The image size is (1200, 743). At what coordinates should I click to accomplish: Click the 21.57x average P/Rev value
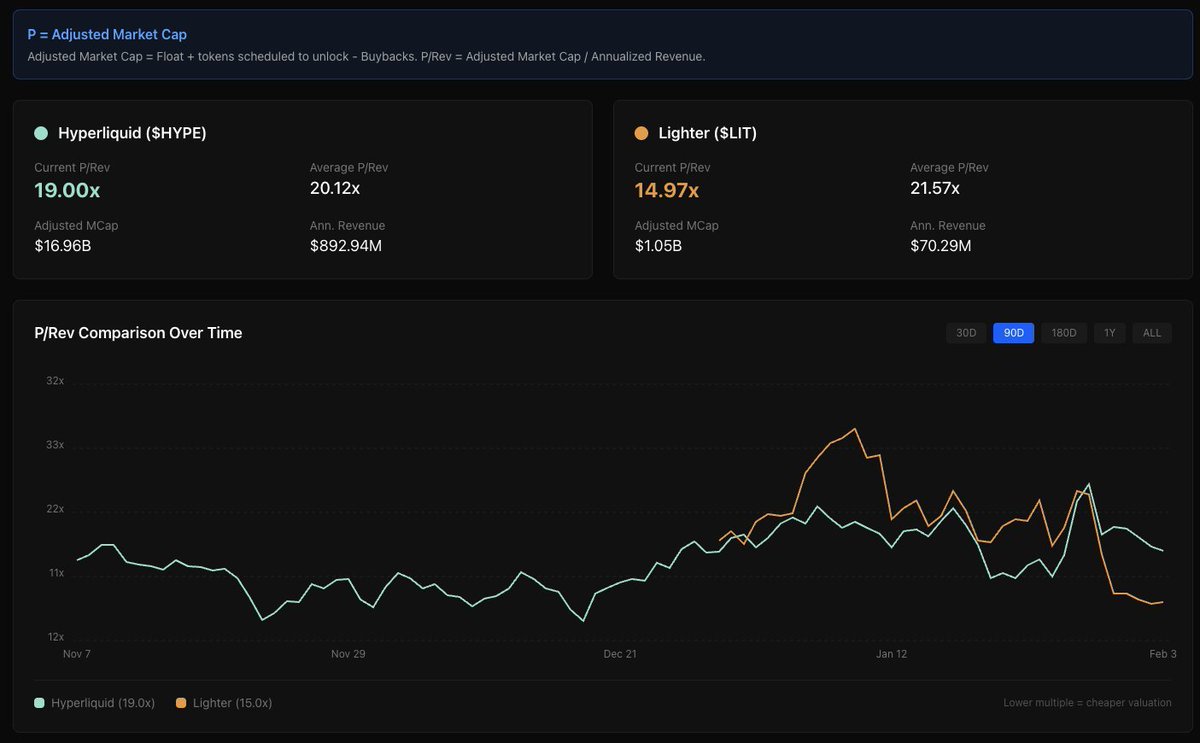pyautogui.click(x=935, y=188)
